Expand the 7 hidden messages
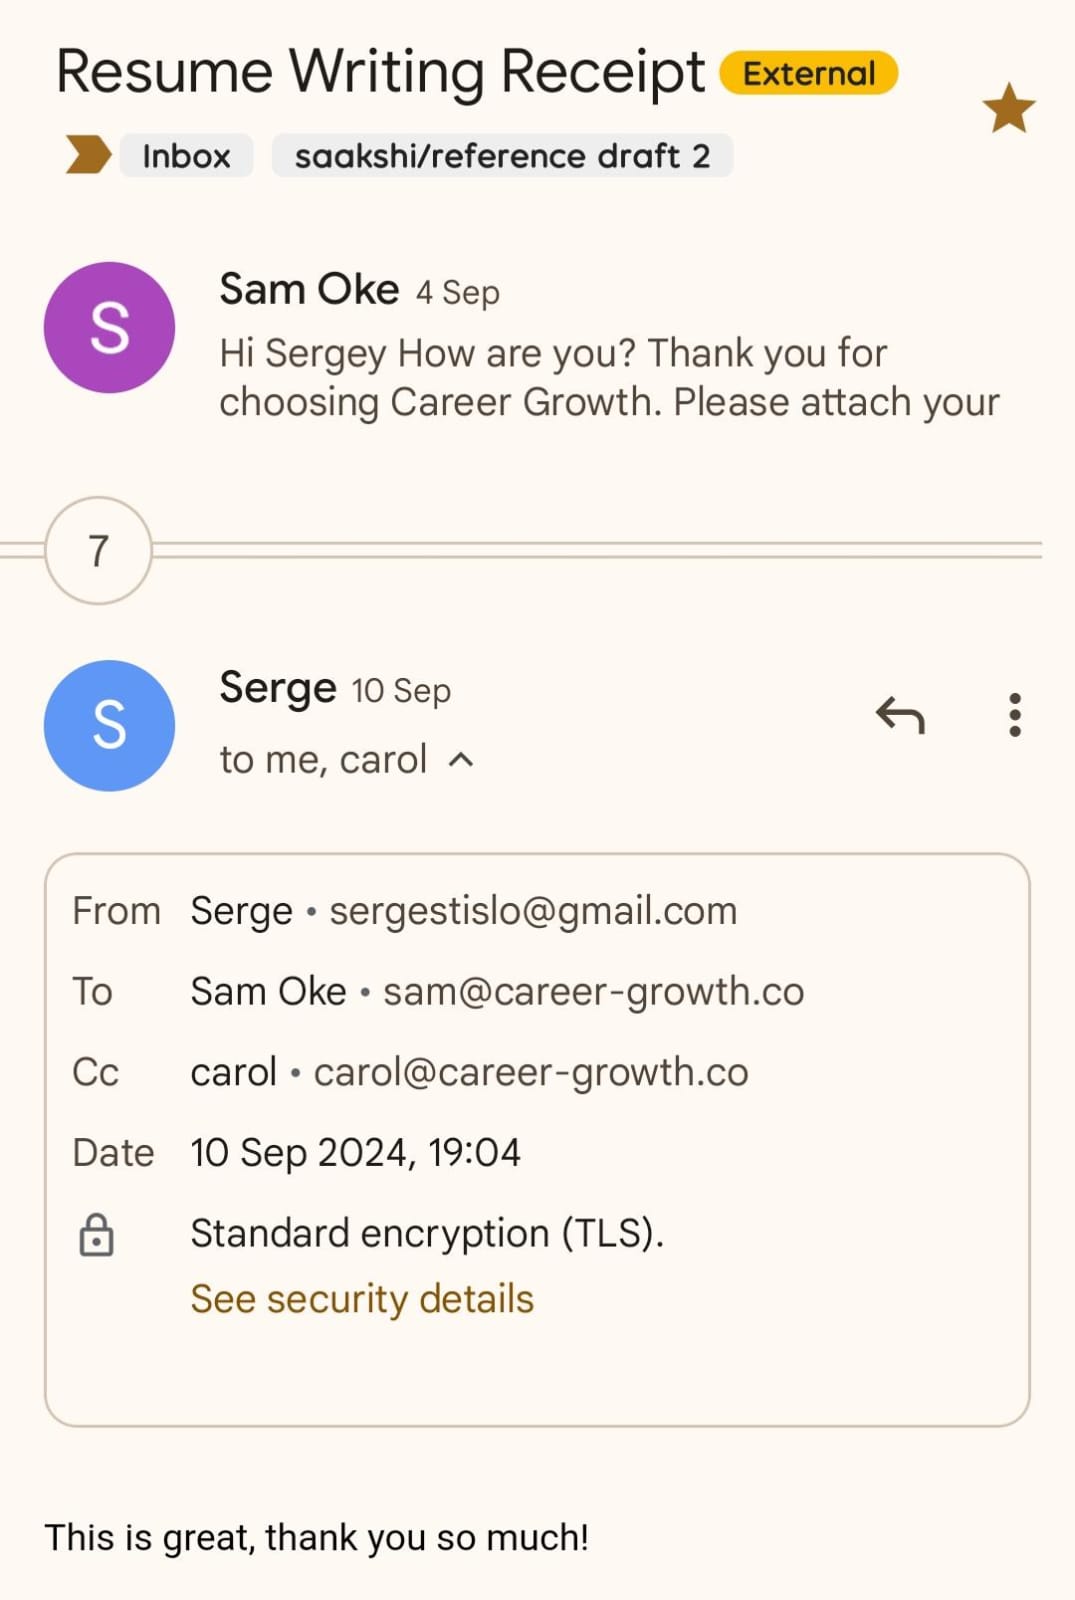Viewport: 1075px width, 1600px height. pos(98,550)
